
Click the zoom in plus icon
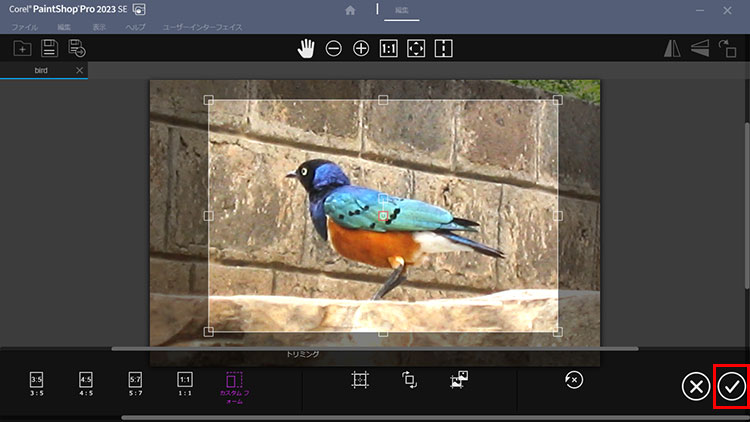(x=361, y=48)
